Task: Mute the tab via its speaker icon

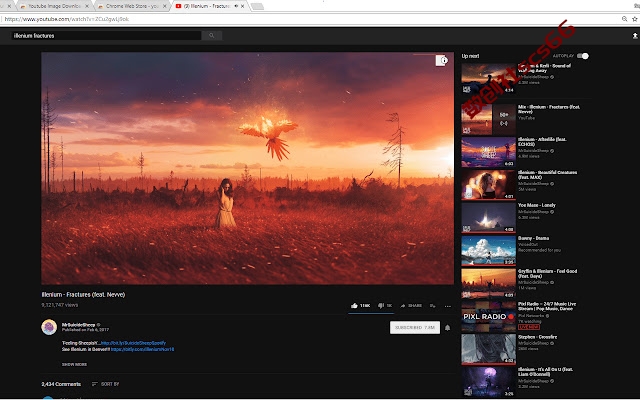Action: [x=236, y=6]
